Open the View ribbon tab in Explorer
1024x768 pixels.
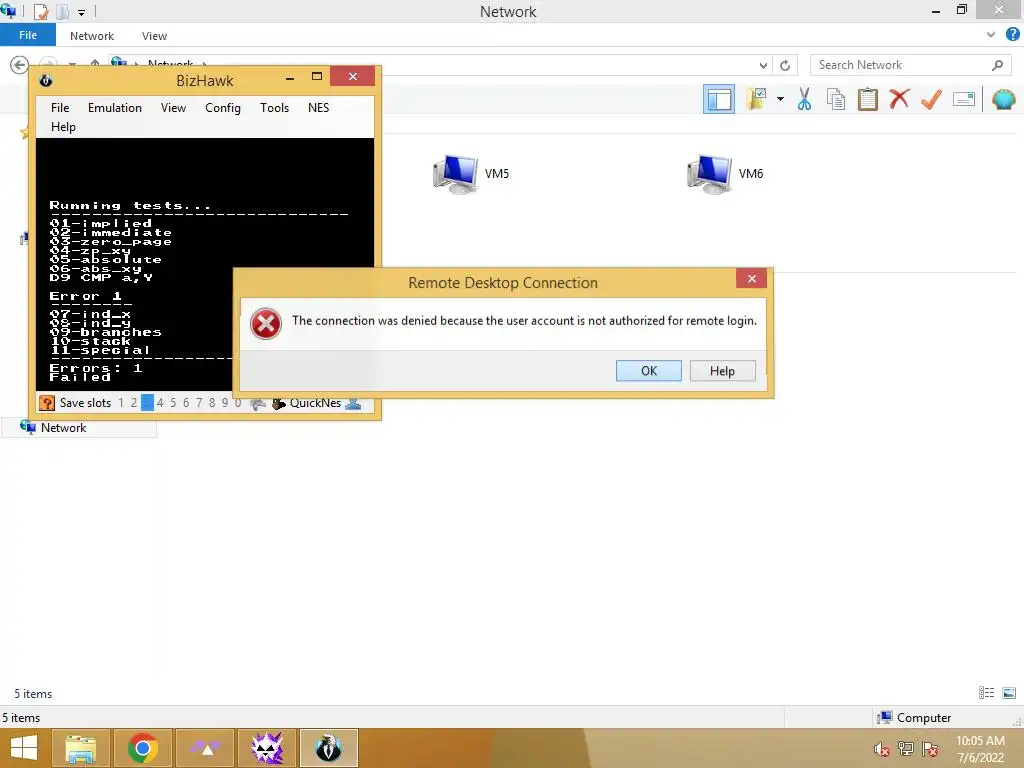pos(154,36)
